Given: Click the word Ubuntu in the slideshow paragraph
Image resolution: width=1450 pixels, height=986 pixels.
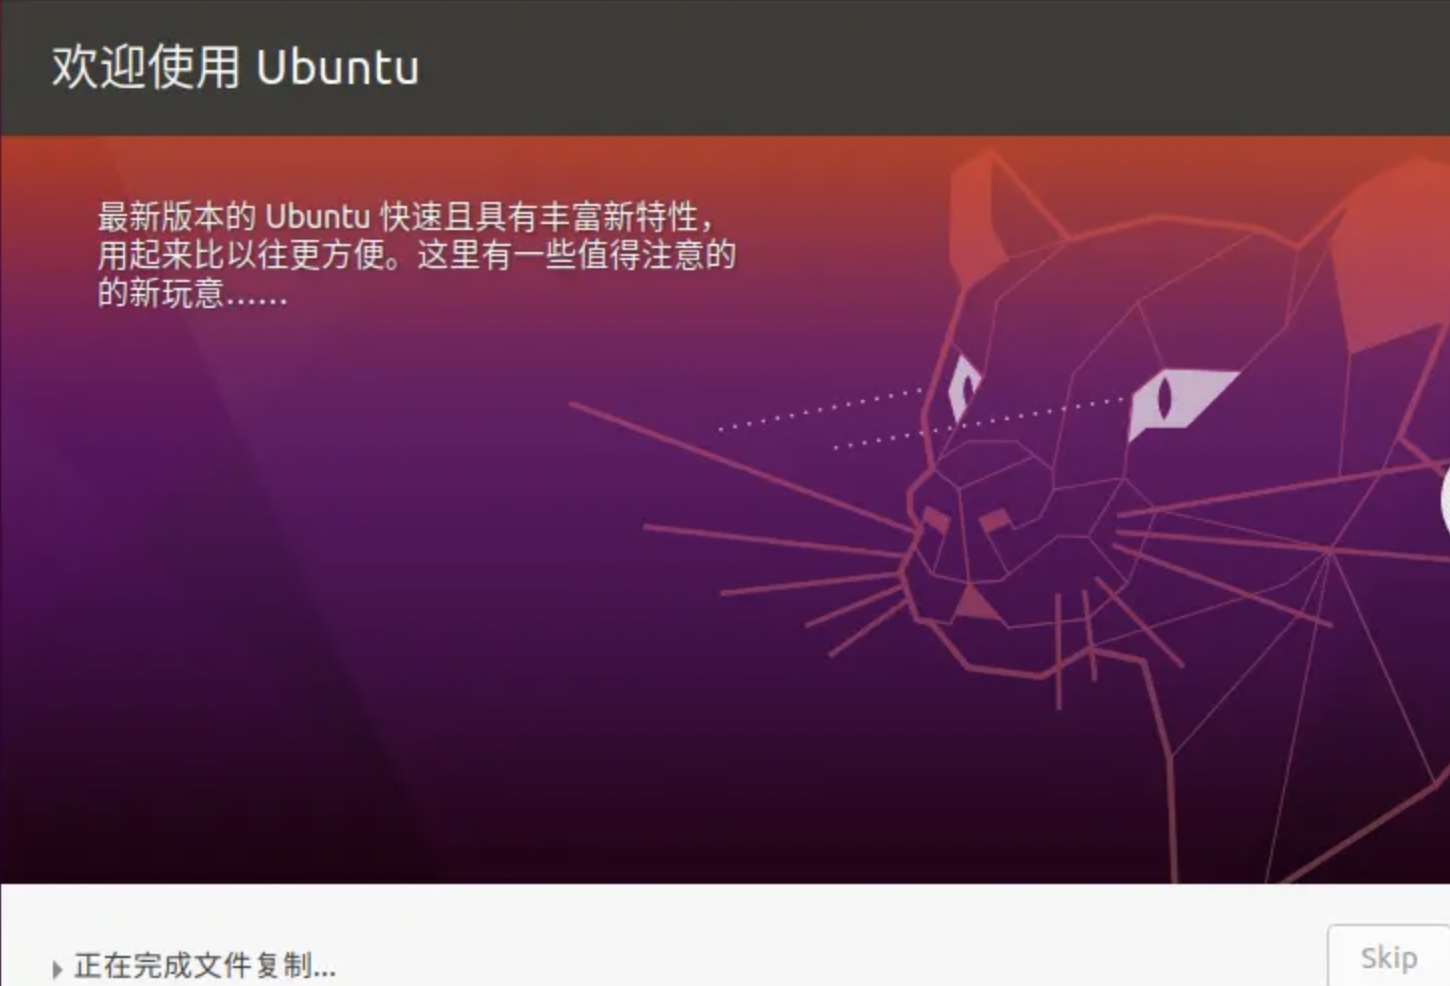Looking at the screenshot, I should 317,217.
